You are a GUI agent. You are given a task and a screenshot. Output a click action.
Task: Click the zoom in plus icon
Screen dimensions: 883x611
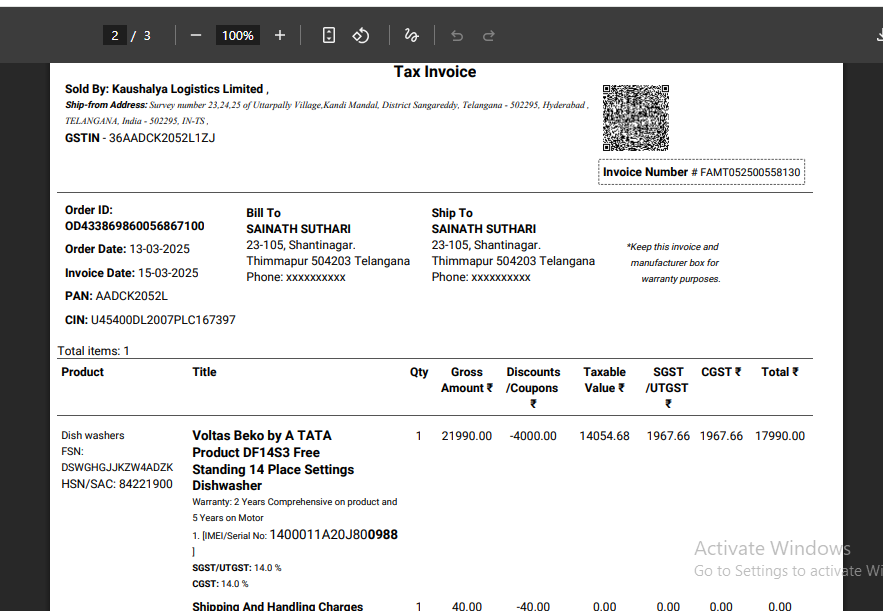(x=279, y=35)
